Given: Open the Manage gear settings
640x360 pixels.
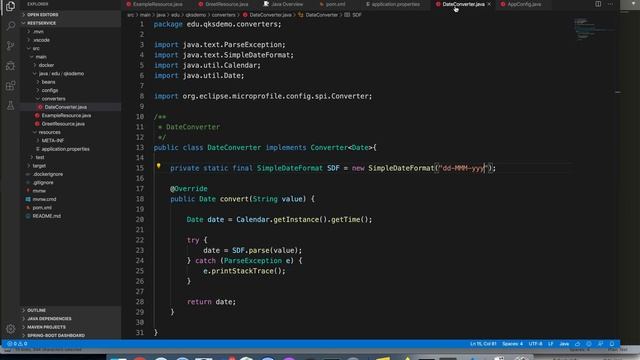Looking at the screenshot, I should [10, 328].
